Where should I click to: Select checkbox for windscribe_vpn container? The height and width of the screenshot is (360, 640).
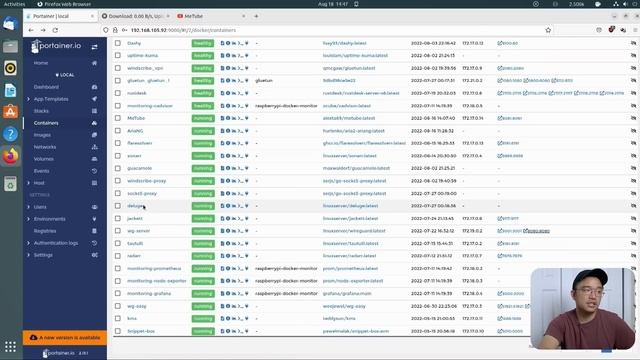[118, 68]
